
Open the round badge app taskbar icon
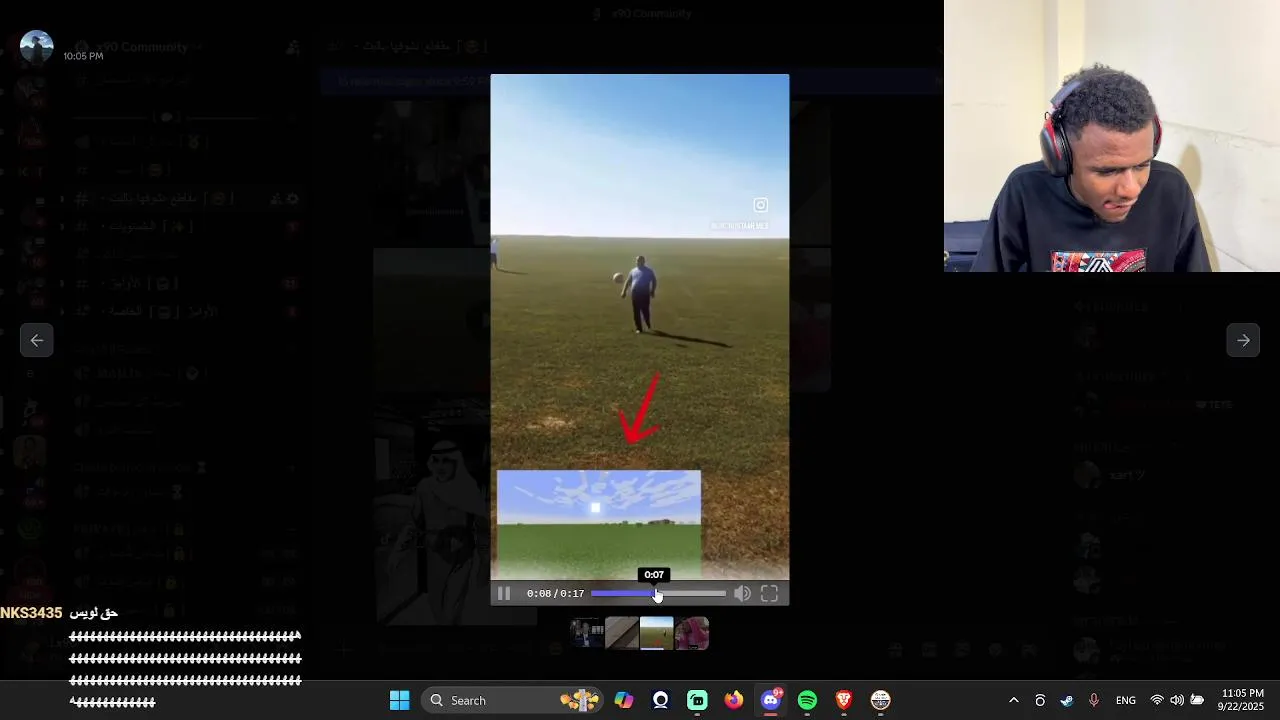pyautogui.click(x=880, y=700)
